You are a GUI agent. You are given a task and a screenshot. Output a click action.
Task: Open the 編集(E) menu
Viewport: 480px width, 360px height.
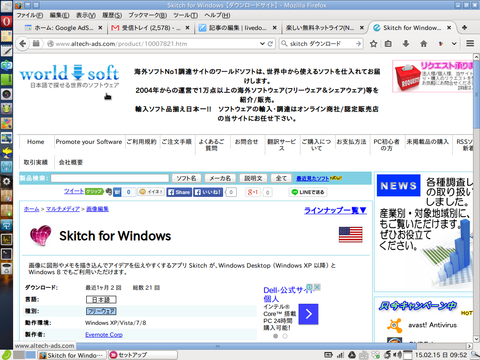point(59,15)
